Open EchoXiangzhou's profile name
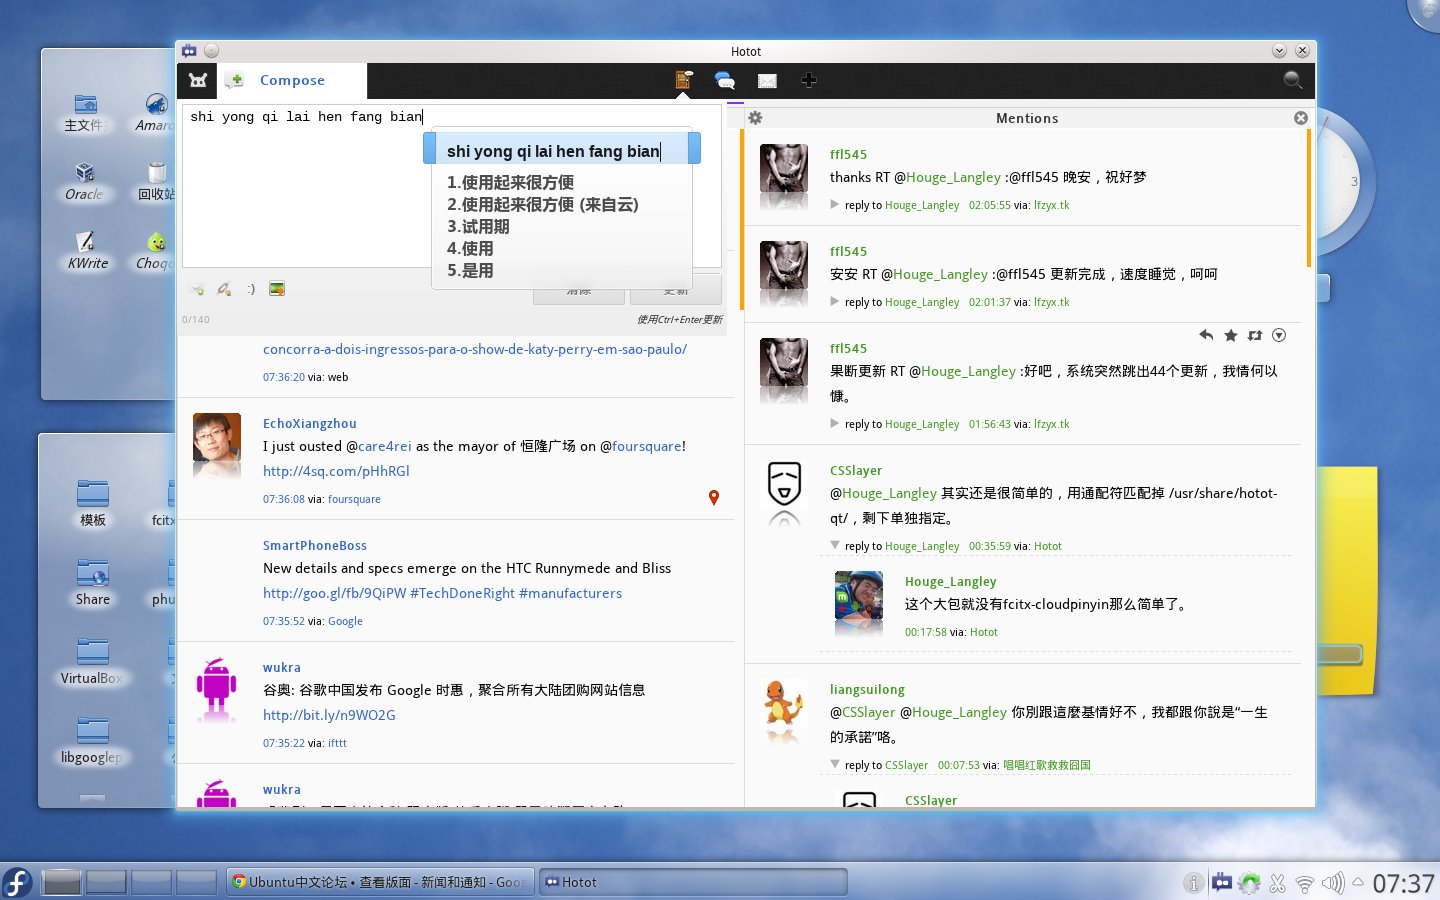 pyautogui.click(x=310, y=423)
